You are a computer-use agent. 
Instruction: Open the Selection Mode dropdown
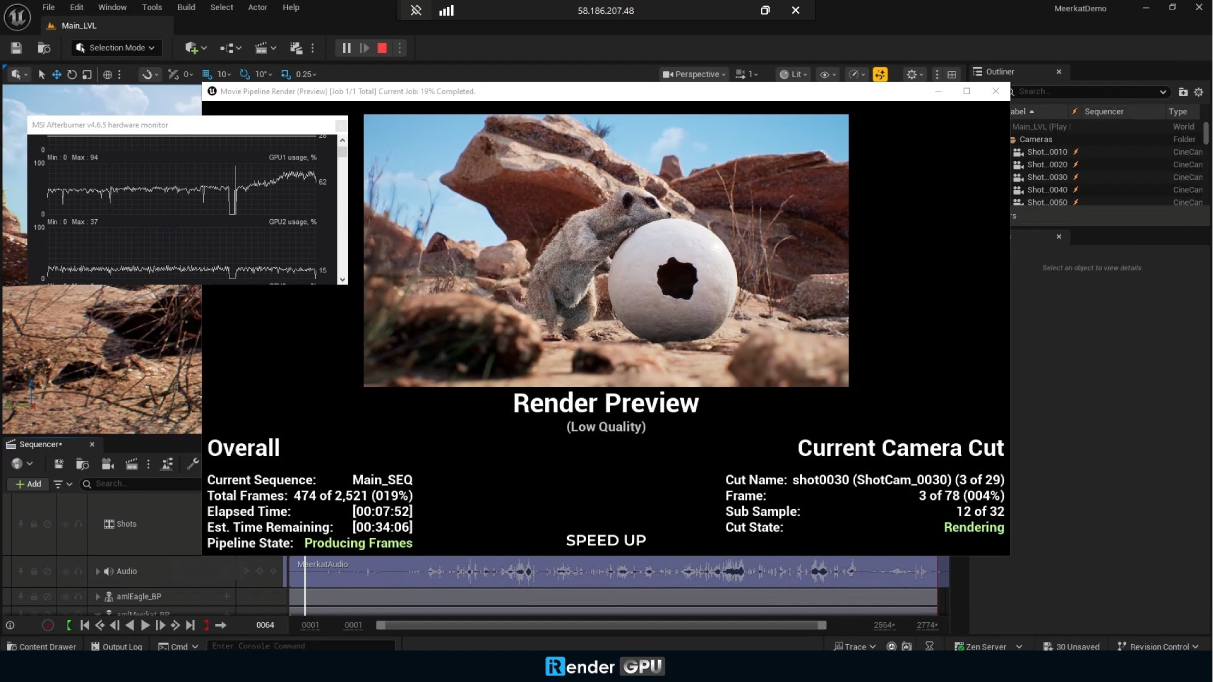coord(115,47)
